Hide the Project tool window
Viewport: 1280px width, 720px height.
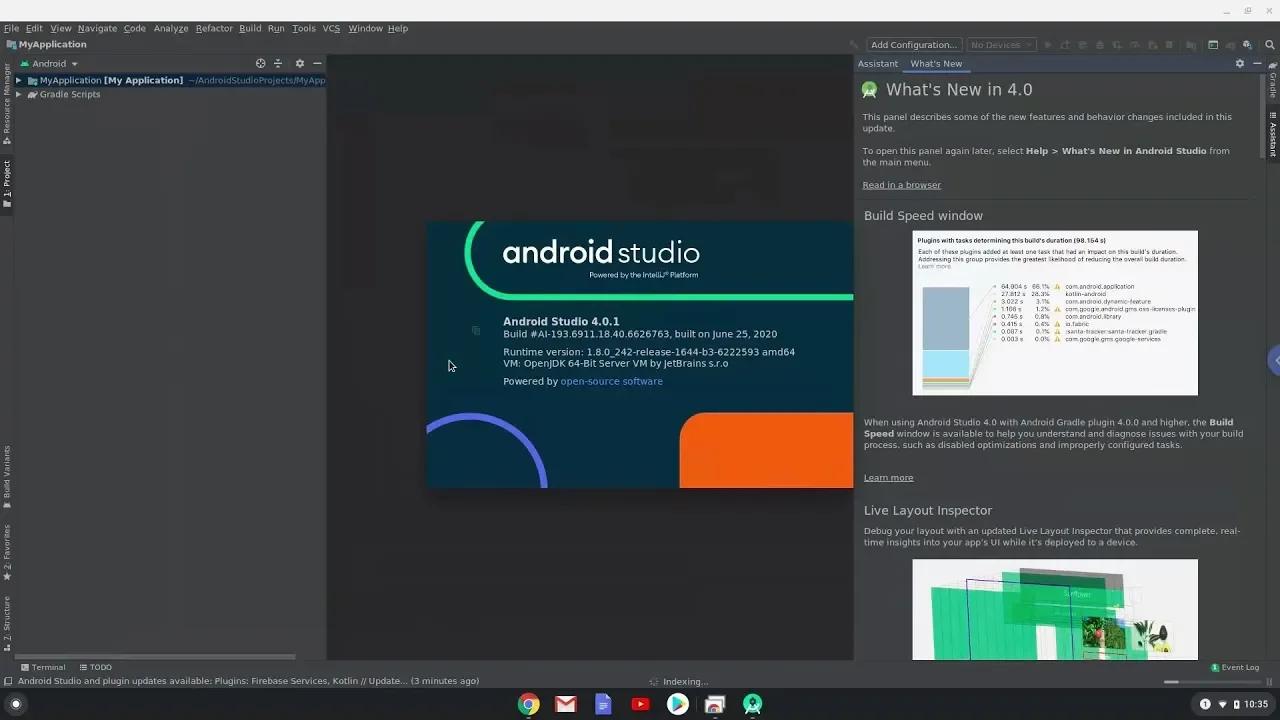point(317,63)
